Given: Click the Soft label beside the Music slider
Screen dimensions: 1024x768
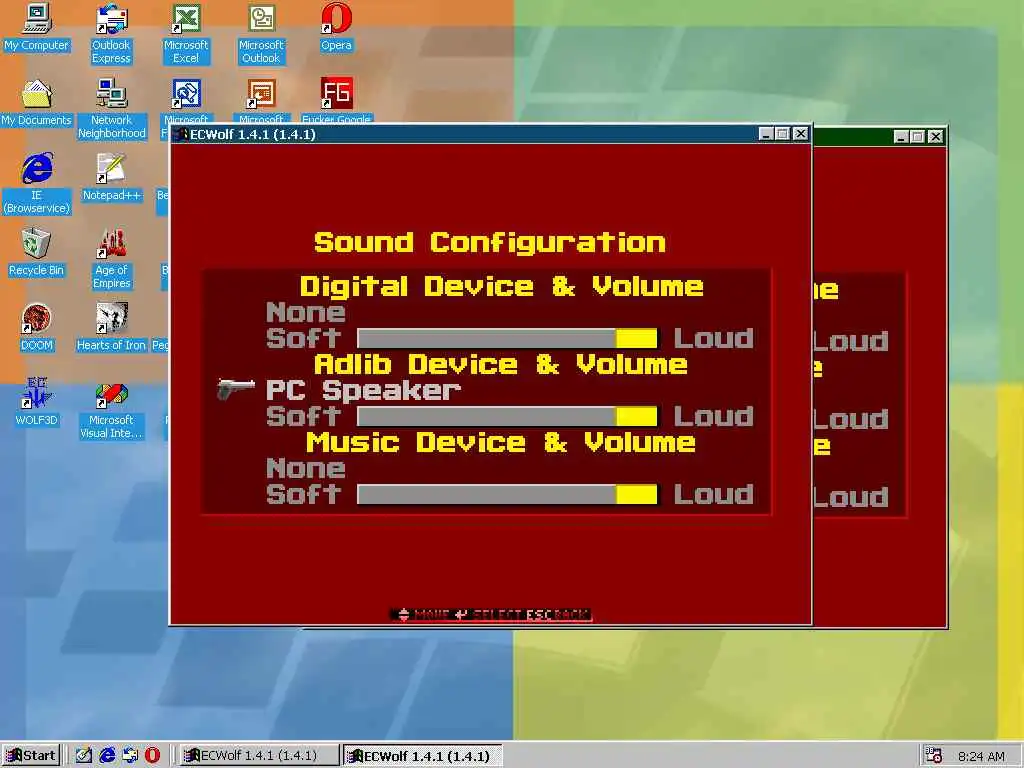Looking at the screenshot, I should tap(304, 494).
